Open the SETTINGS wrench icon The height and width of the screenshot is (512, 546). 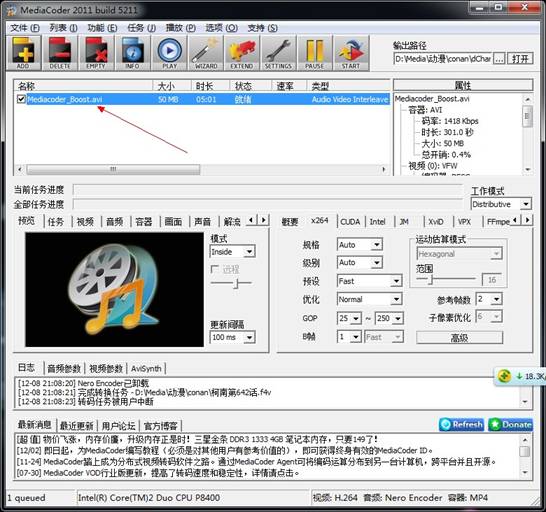(x=278, y=53)
